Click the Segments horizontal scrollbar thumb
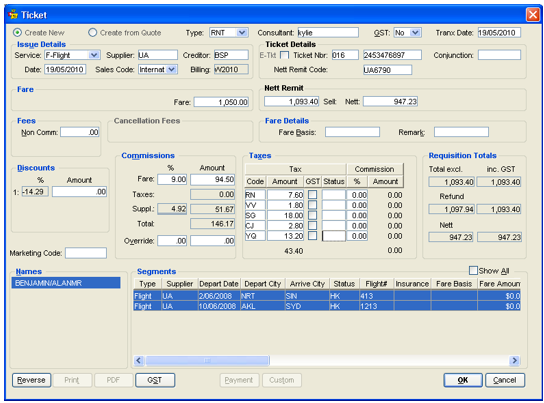544x403 pixels. tap(207, 360)
